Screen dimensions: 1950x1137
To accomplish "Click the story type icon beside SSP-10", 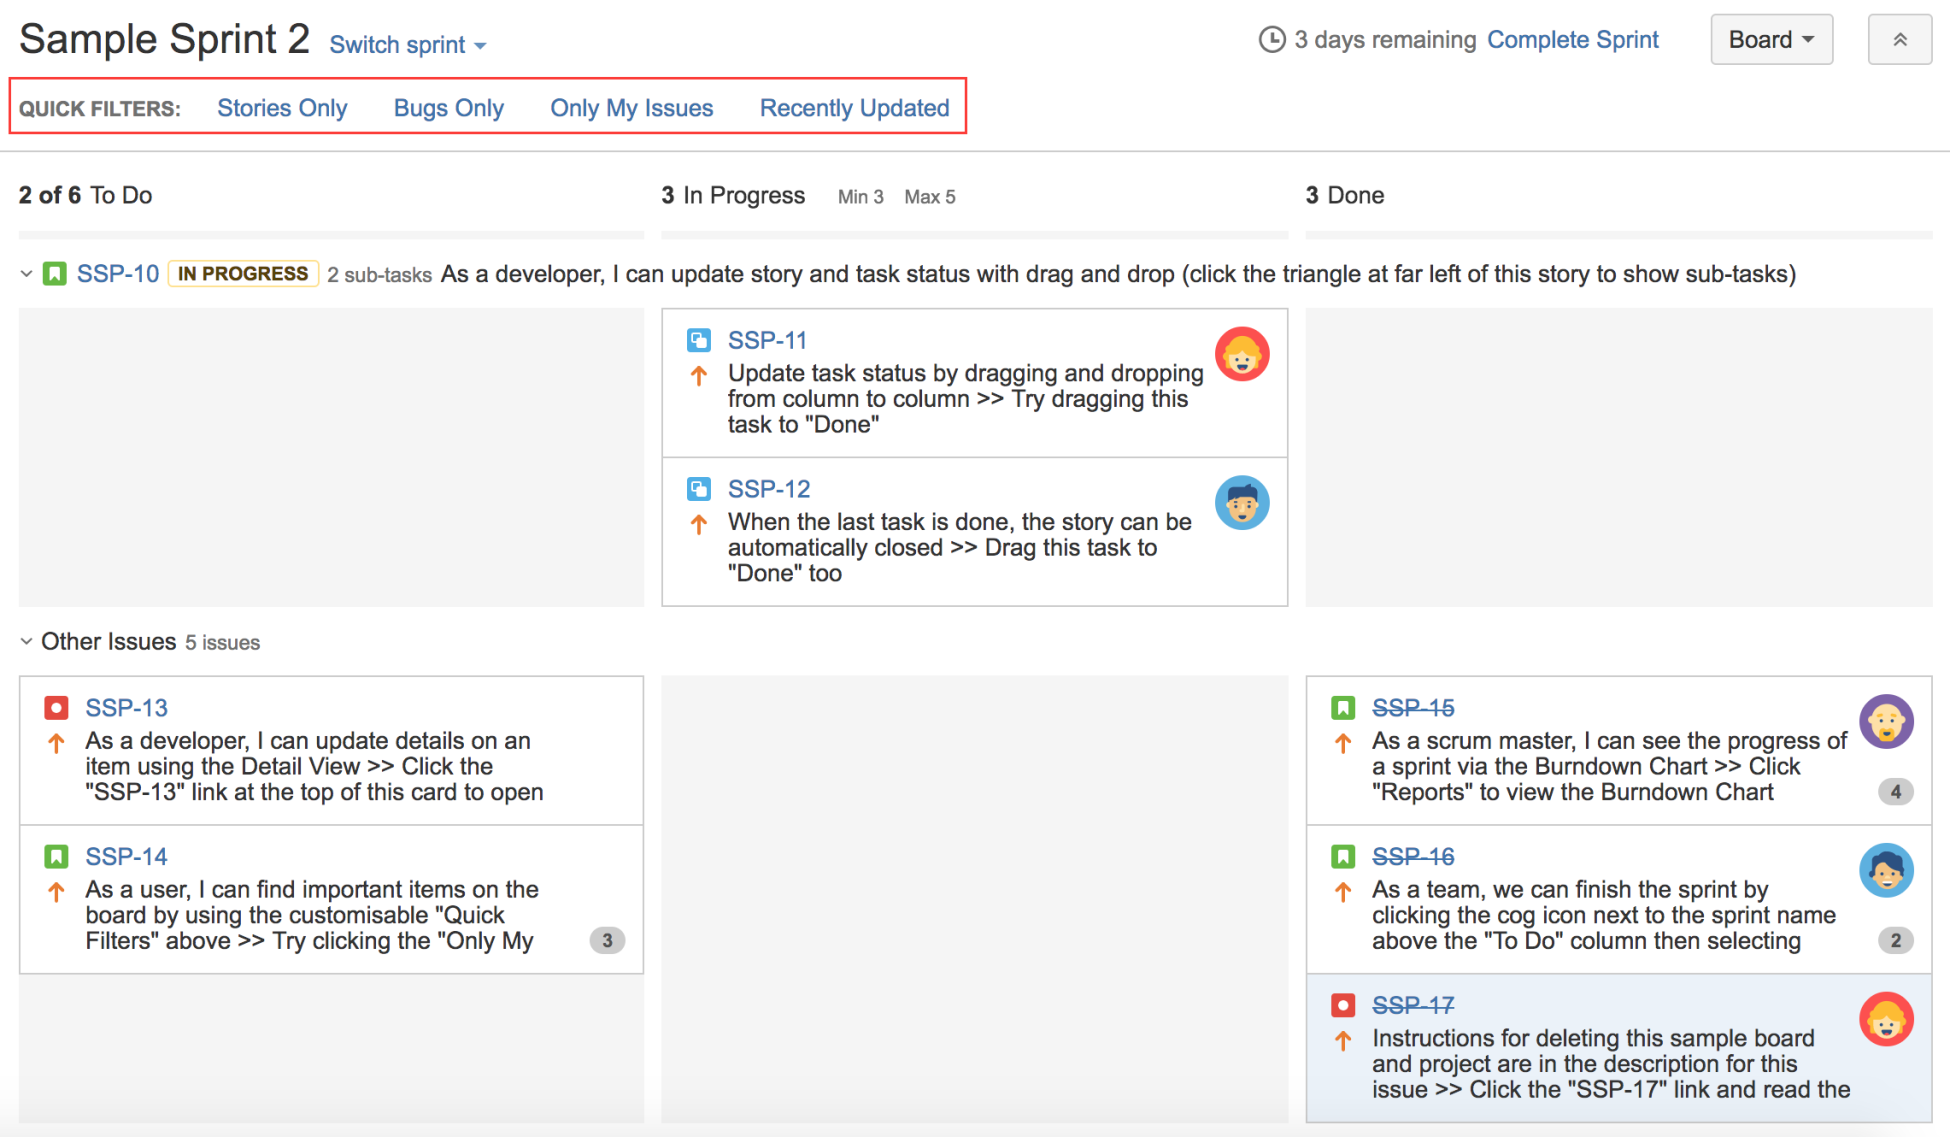I will tap(55, 273).
